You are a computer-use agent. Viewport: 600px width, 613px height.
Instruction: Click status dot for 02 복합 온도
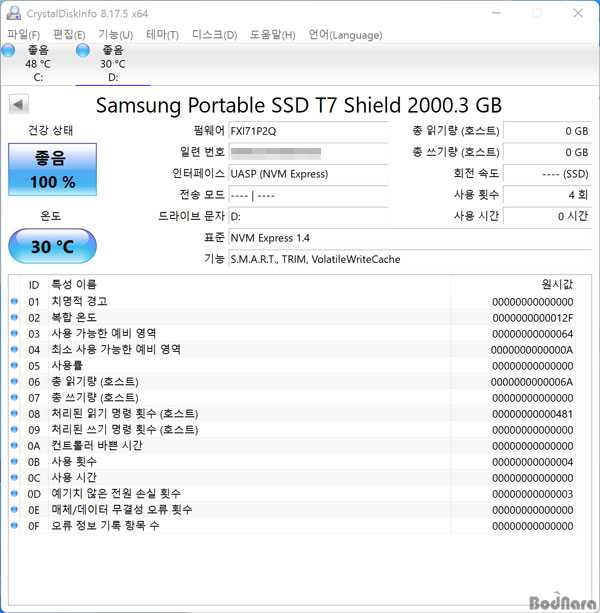pyautogui.click(x=14, y=317)
